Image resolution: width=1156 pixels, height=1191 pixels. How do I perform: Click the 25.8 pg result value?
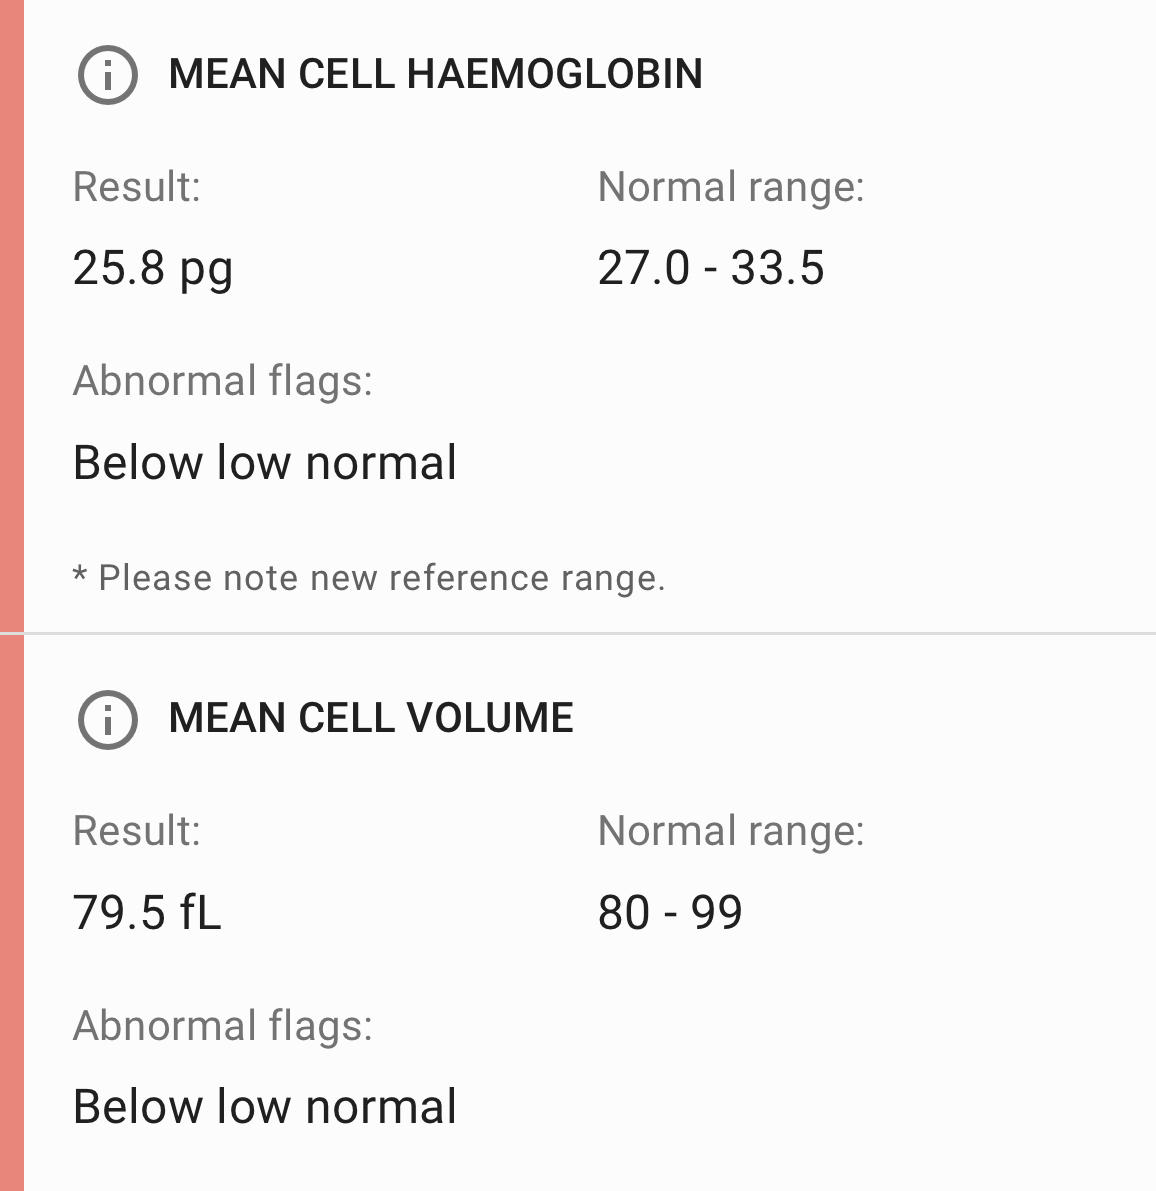(153, 270)
